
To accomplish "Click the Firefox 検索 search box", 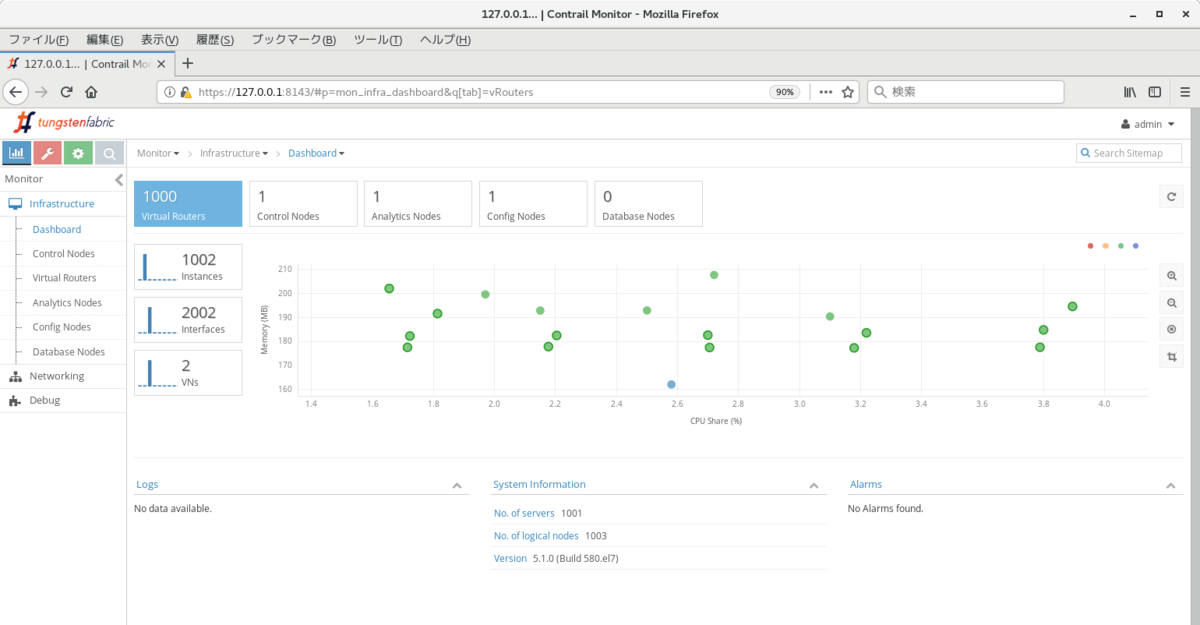I will [966, 91].
